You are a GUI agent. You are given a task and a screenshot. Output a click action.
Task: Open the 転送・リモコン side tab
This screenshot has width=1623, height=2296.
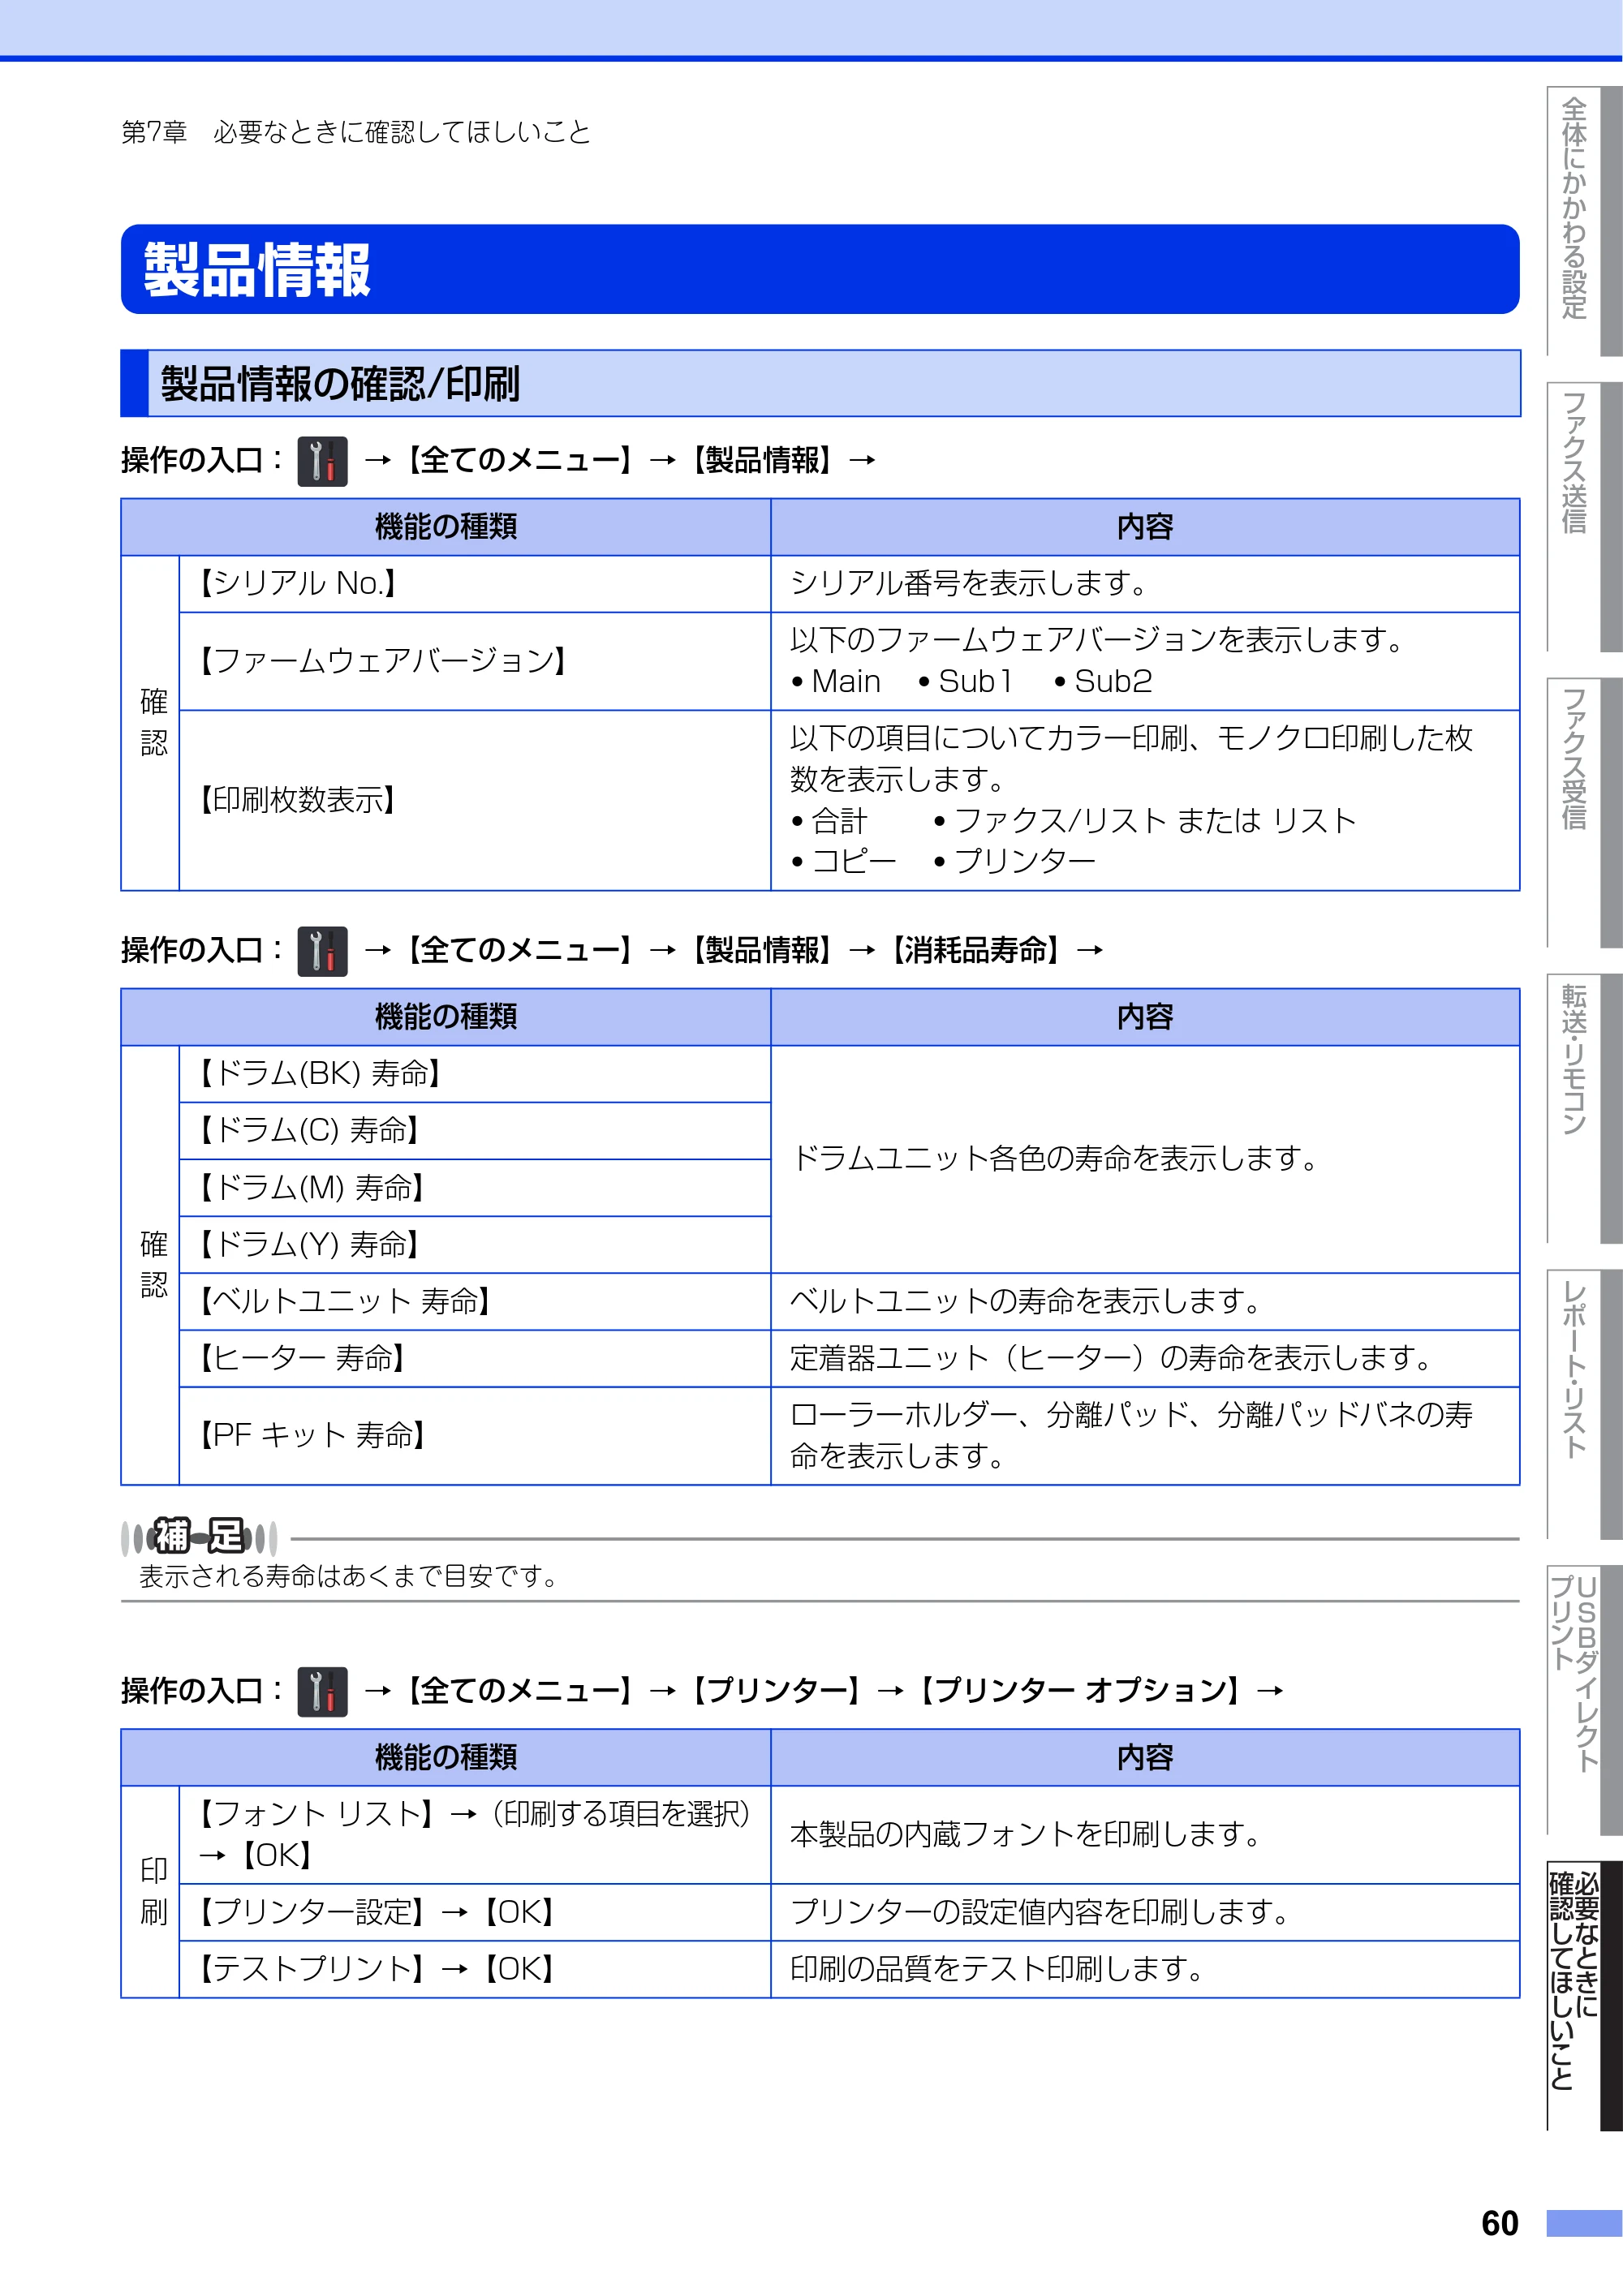(x=1583, y=1108)
